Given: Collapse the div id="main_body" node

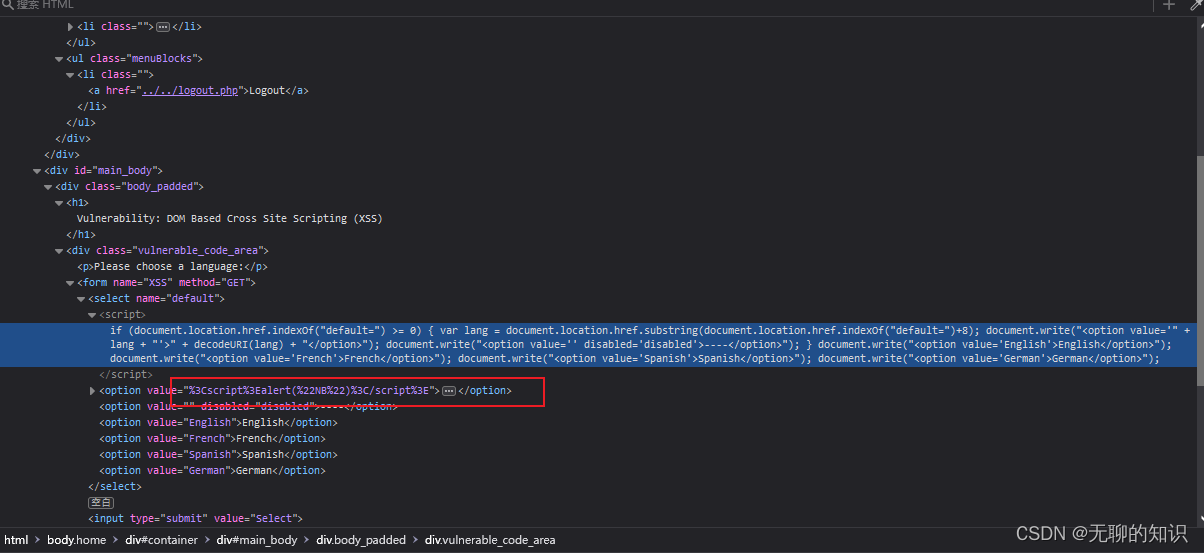Looking at the screenshot, I should pyautogui.click(x=37, y=171).
